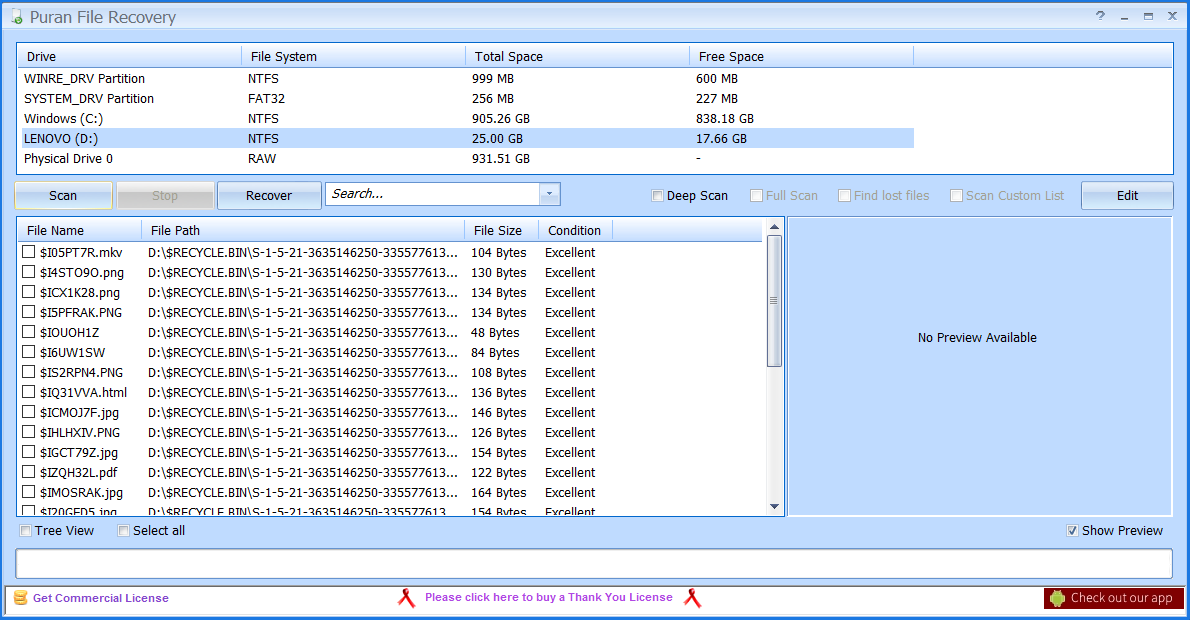Click the red ribbon icon right of Thank You text
Screen dimensions: 1190x620
tap(691, 598)
